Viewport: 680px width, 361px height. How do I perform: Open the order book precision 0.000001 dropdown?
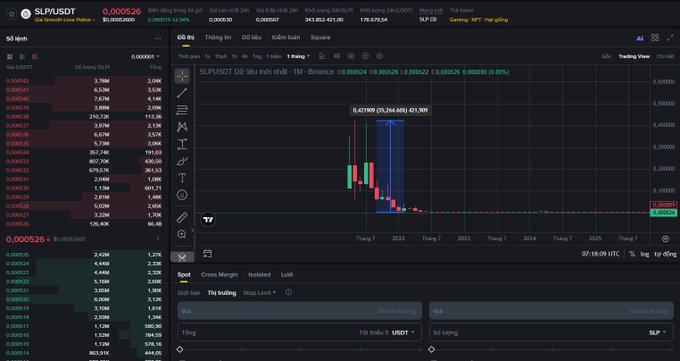(x=145, y=57)
